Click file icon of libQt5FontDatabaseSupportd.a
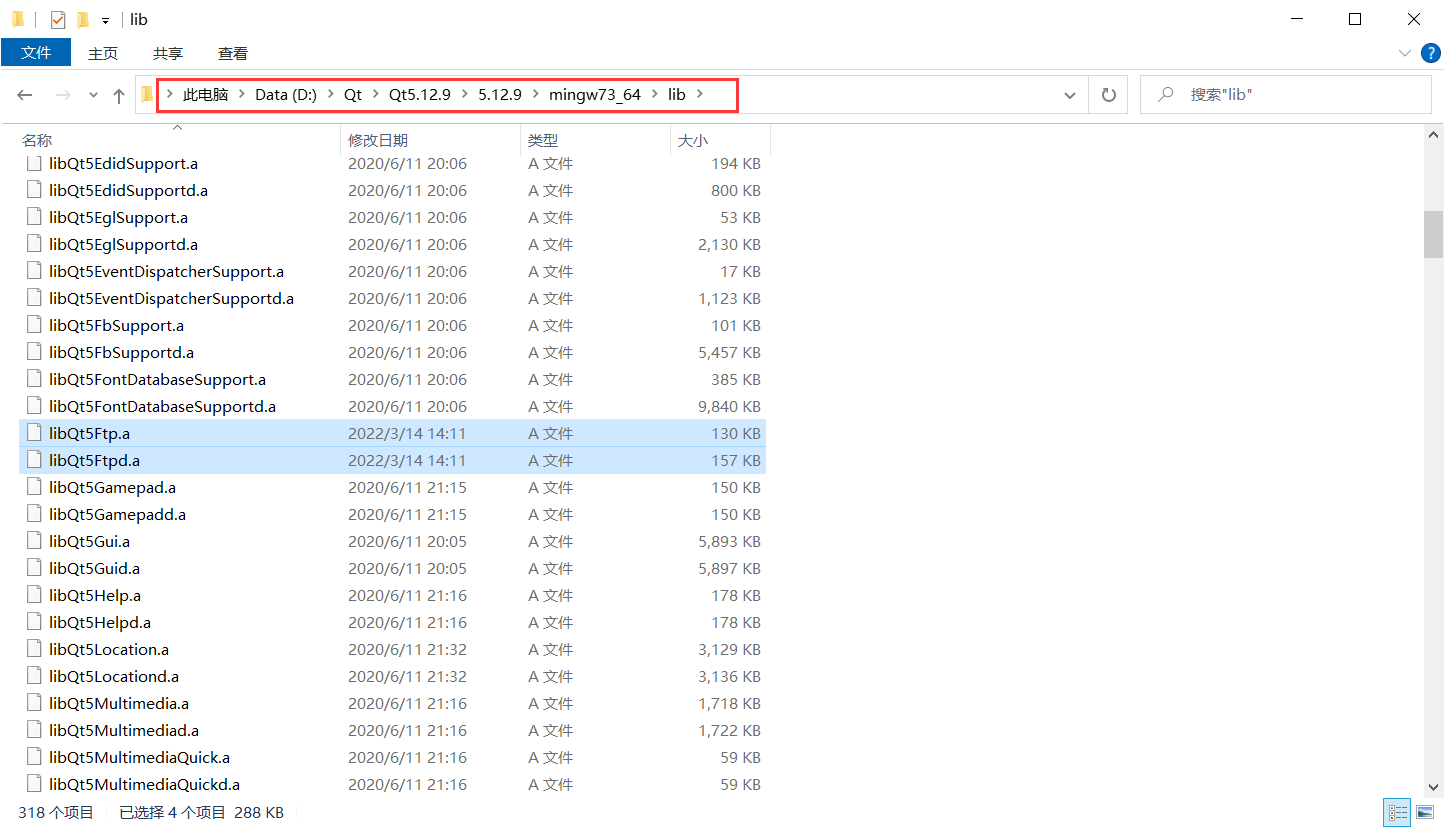The height and width of the screenshot is (828, 1445). [34, 406]
